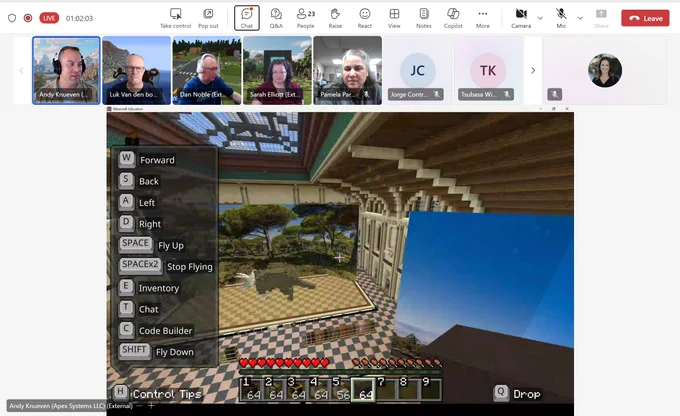Expand the camera options dropdown arrow
Screen dimensions: 680x416
pyautogui.click(x=540, y=18)
